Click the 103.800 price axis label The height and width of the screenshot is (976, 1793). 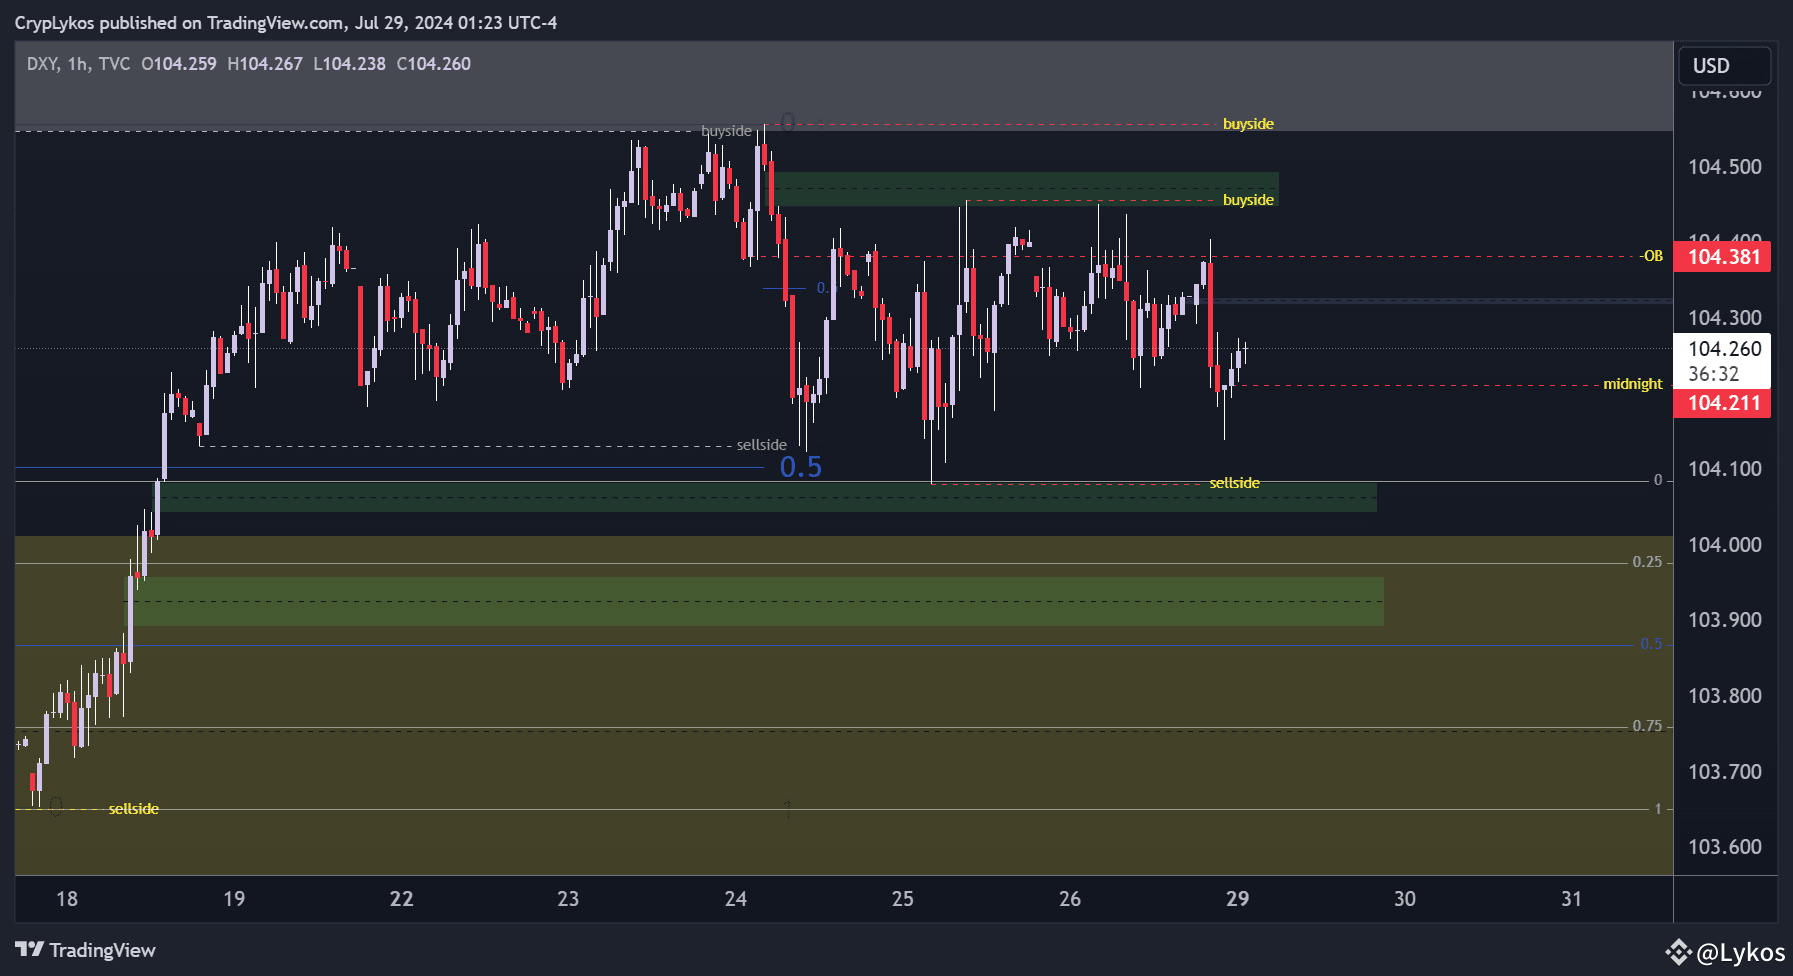click(1725, 696)
